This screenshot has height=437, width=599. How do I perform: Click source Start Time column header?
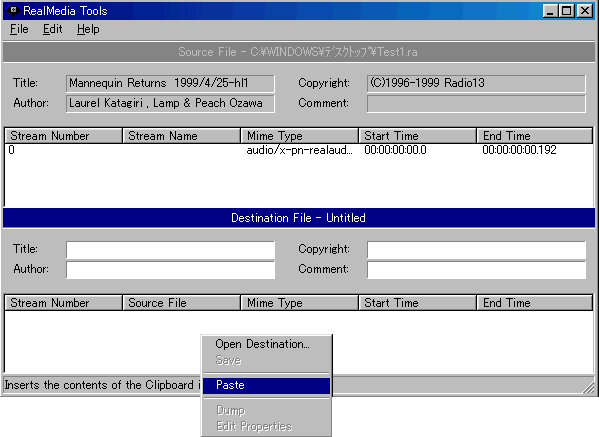tap(418, 136)
